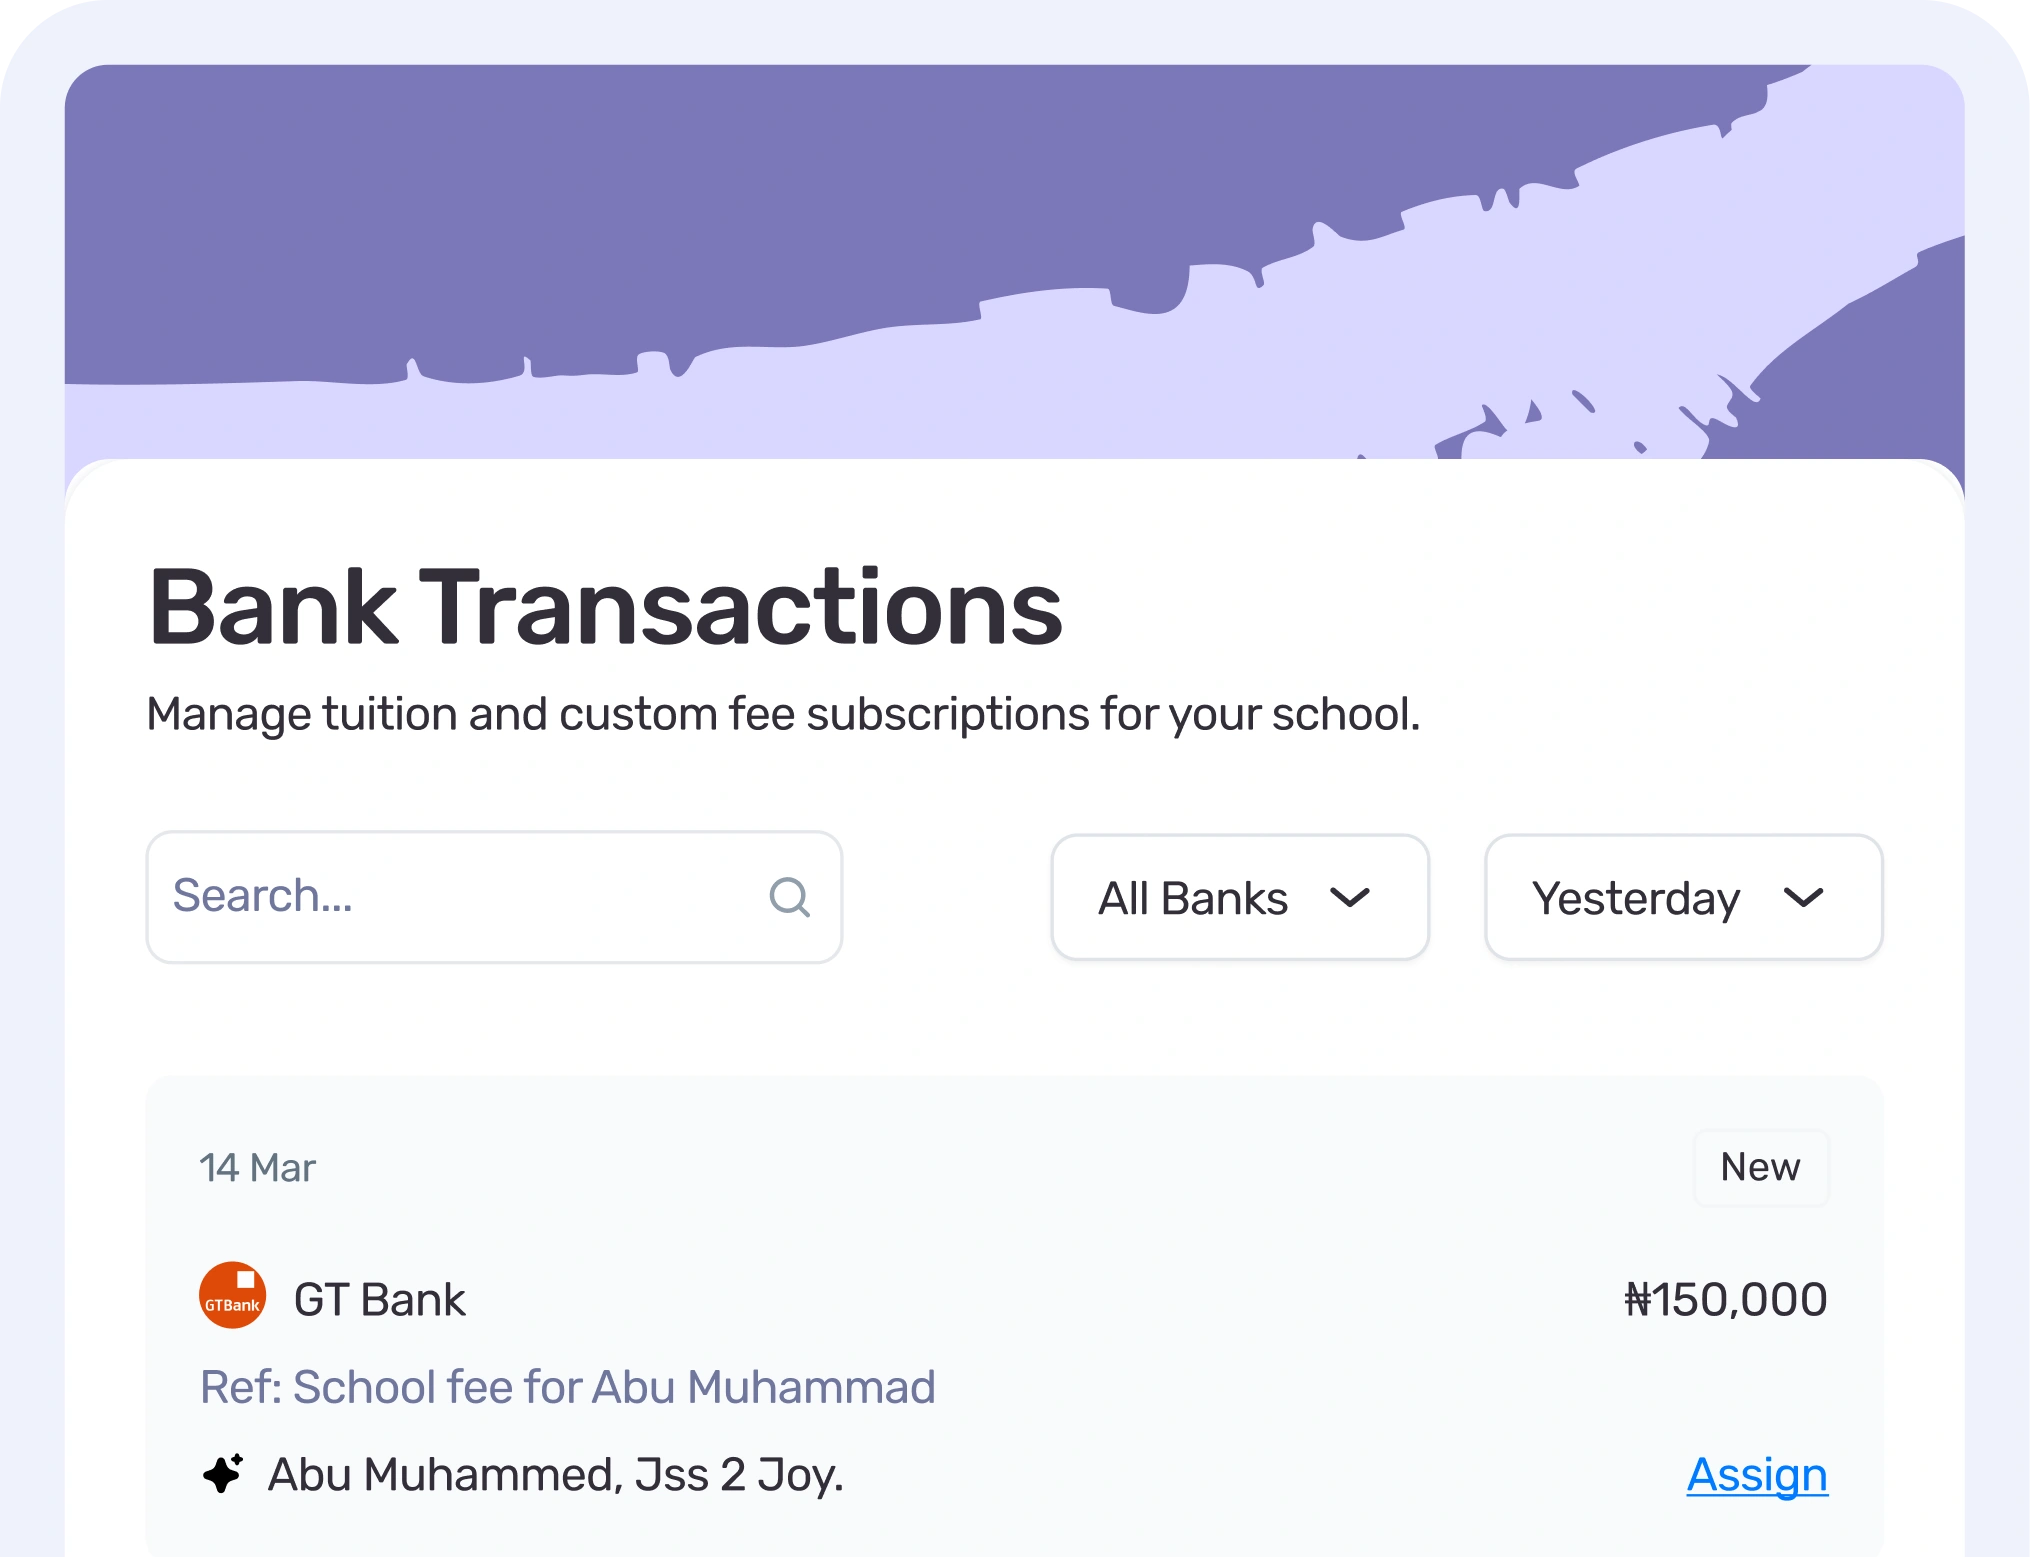Image resolution: width=2030 pixels, height=1557 pixels.
Task: Click the Assign link
Action: pyautogui.click(x=1757, y=1475)
